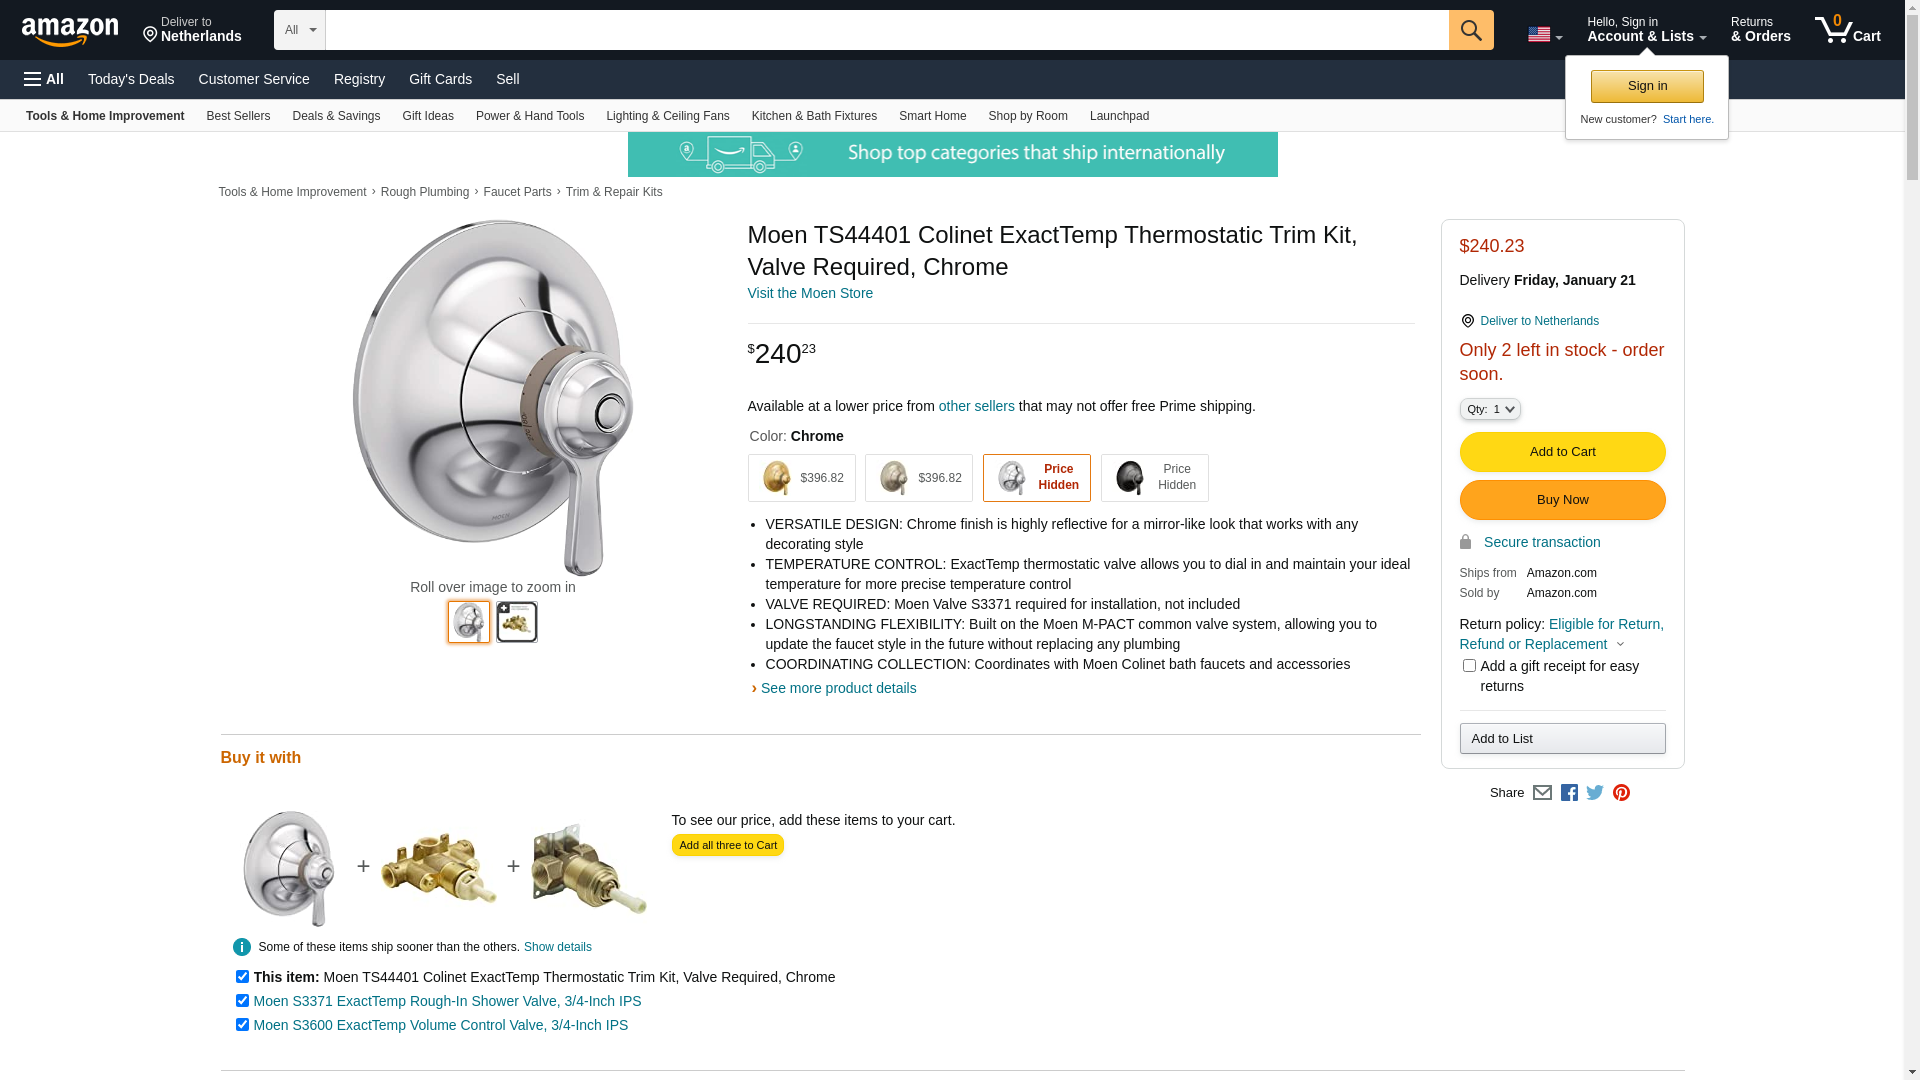
Task: Open Today's Deals menu item
Action: [x=131, y=79]
